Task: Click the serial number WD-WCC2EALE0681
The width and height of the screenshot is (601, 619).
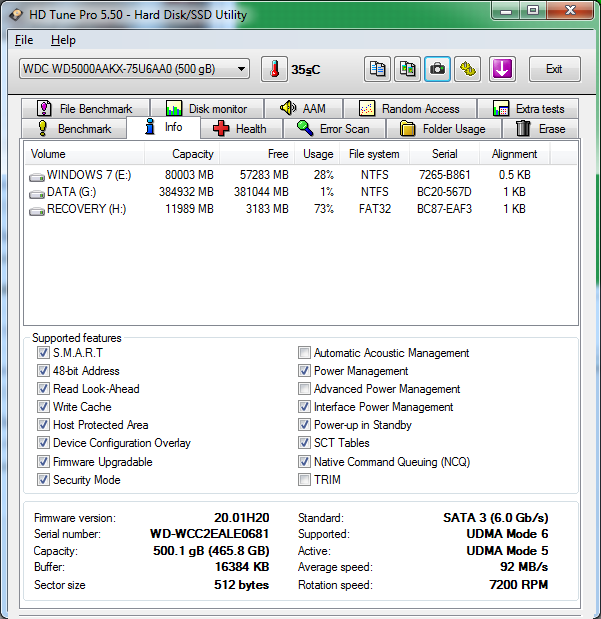Action: tap(209, 534)
